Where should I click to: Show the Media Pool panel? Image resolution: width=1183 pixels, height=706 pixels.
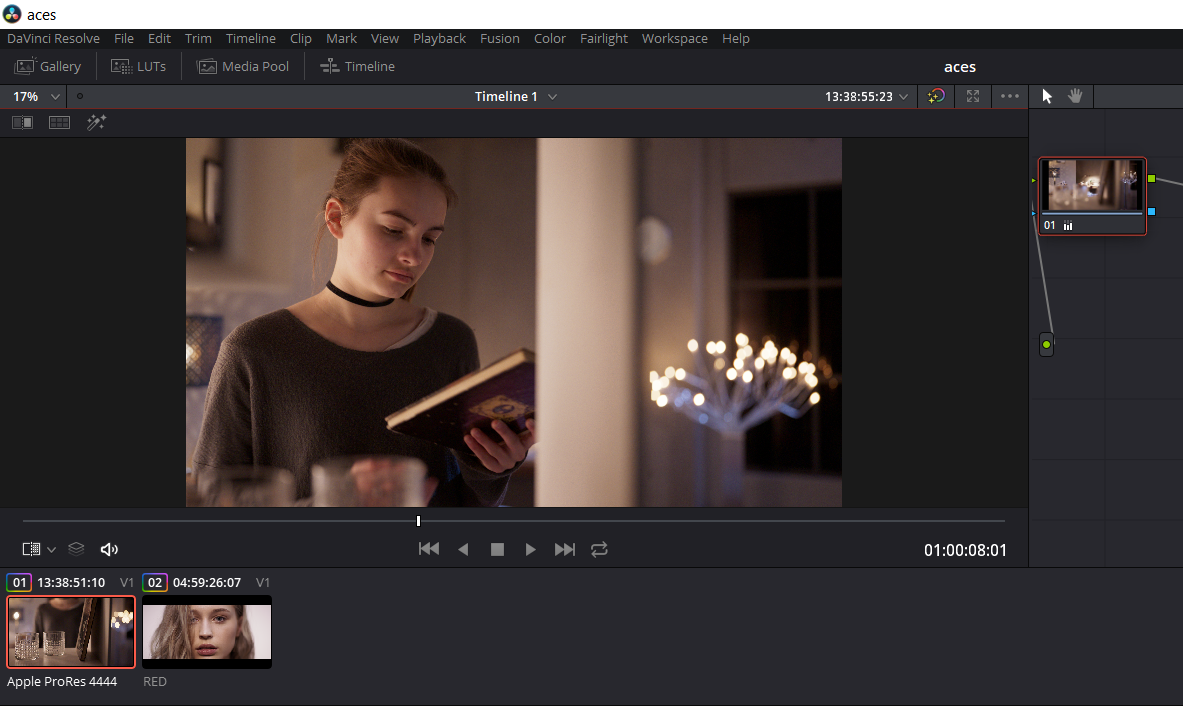pyautogui.click(x=243, y=66)
